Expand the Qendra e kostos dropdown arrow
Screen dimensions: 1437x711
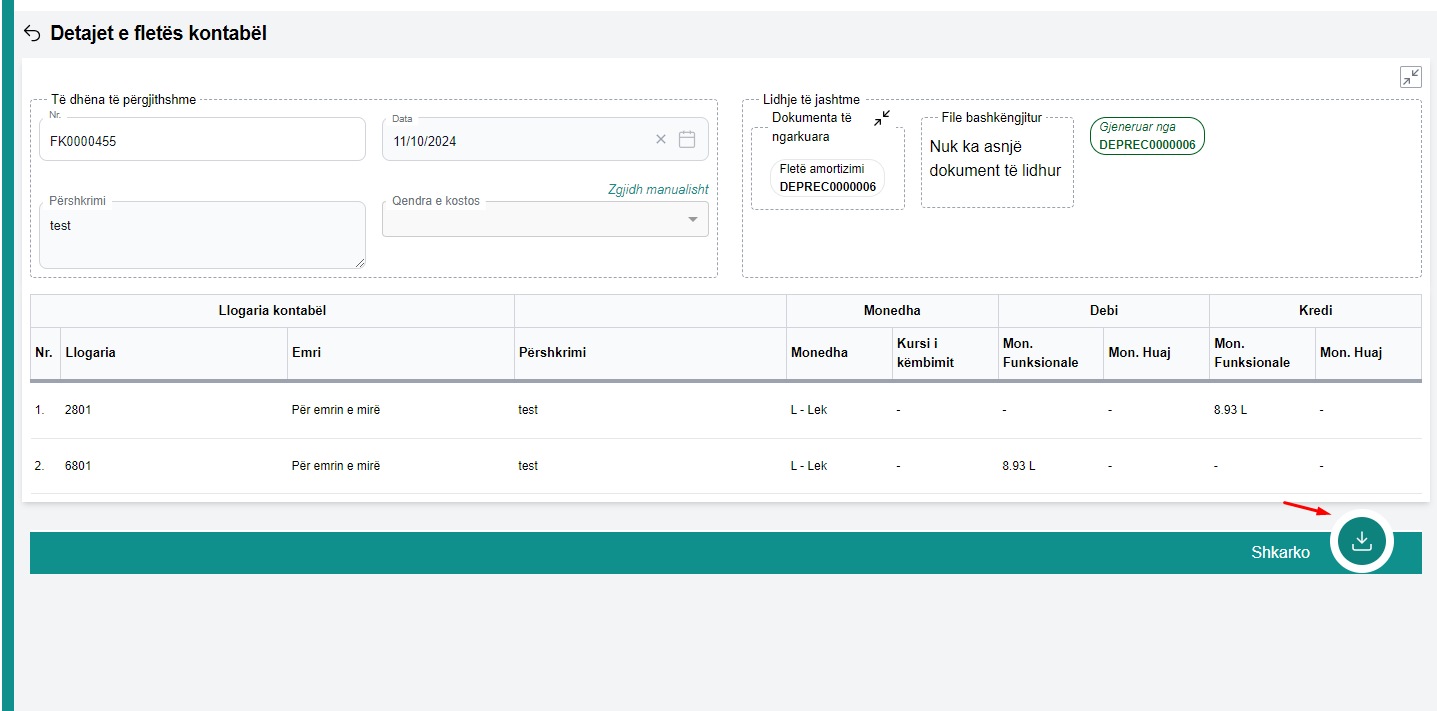point(693,220)
